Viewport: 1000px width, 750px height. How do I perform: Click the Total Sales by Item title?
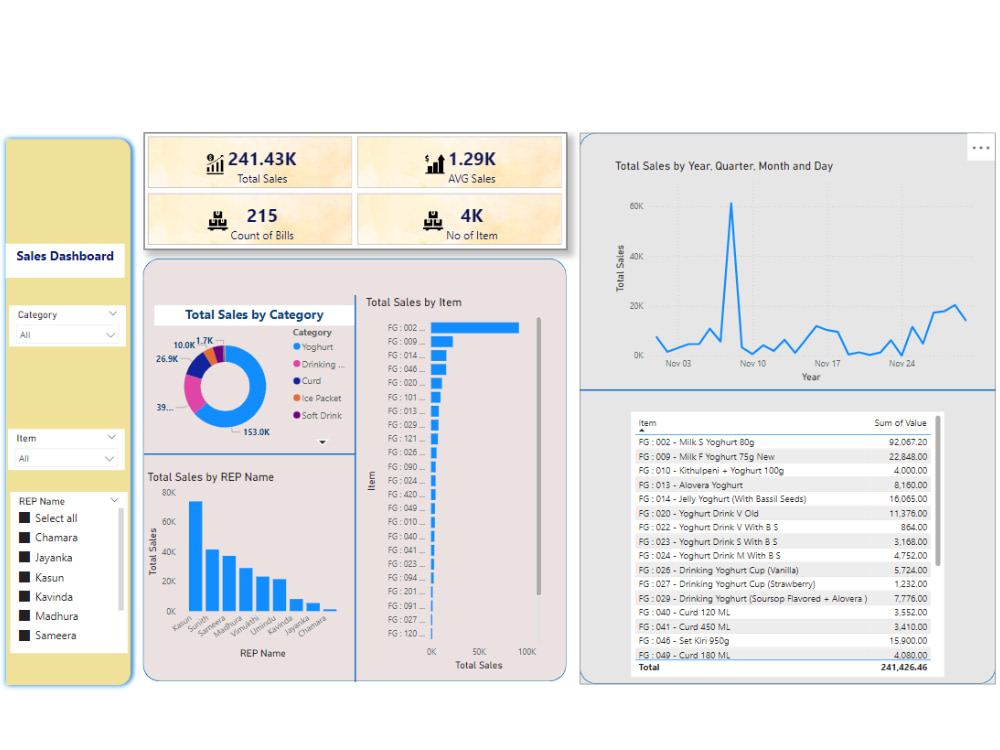(413, 302)
